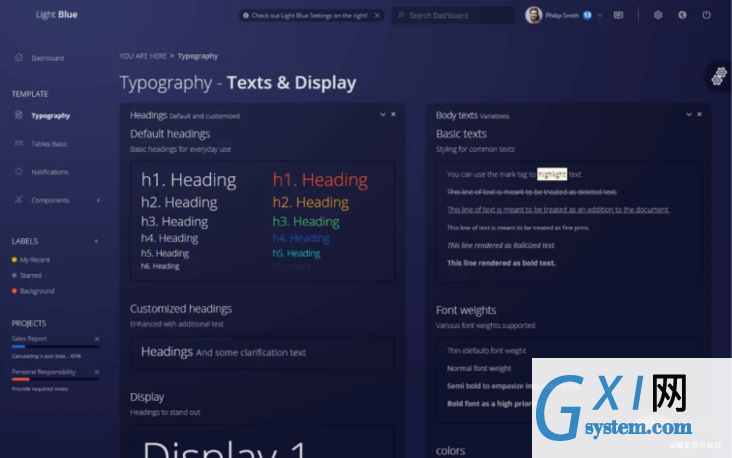This screenshot has height=458, width=732.
Task: Open theme settings cog tab
Action: click(x=719, y=76)
